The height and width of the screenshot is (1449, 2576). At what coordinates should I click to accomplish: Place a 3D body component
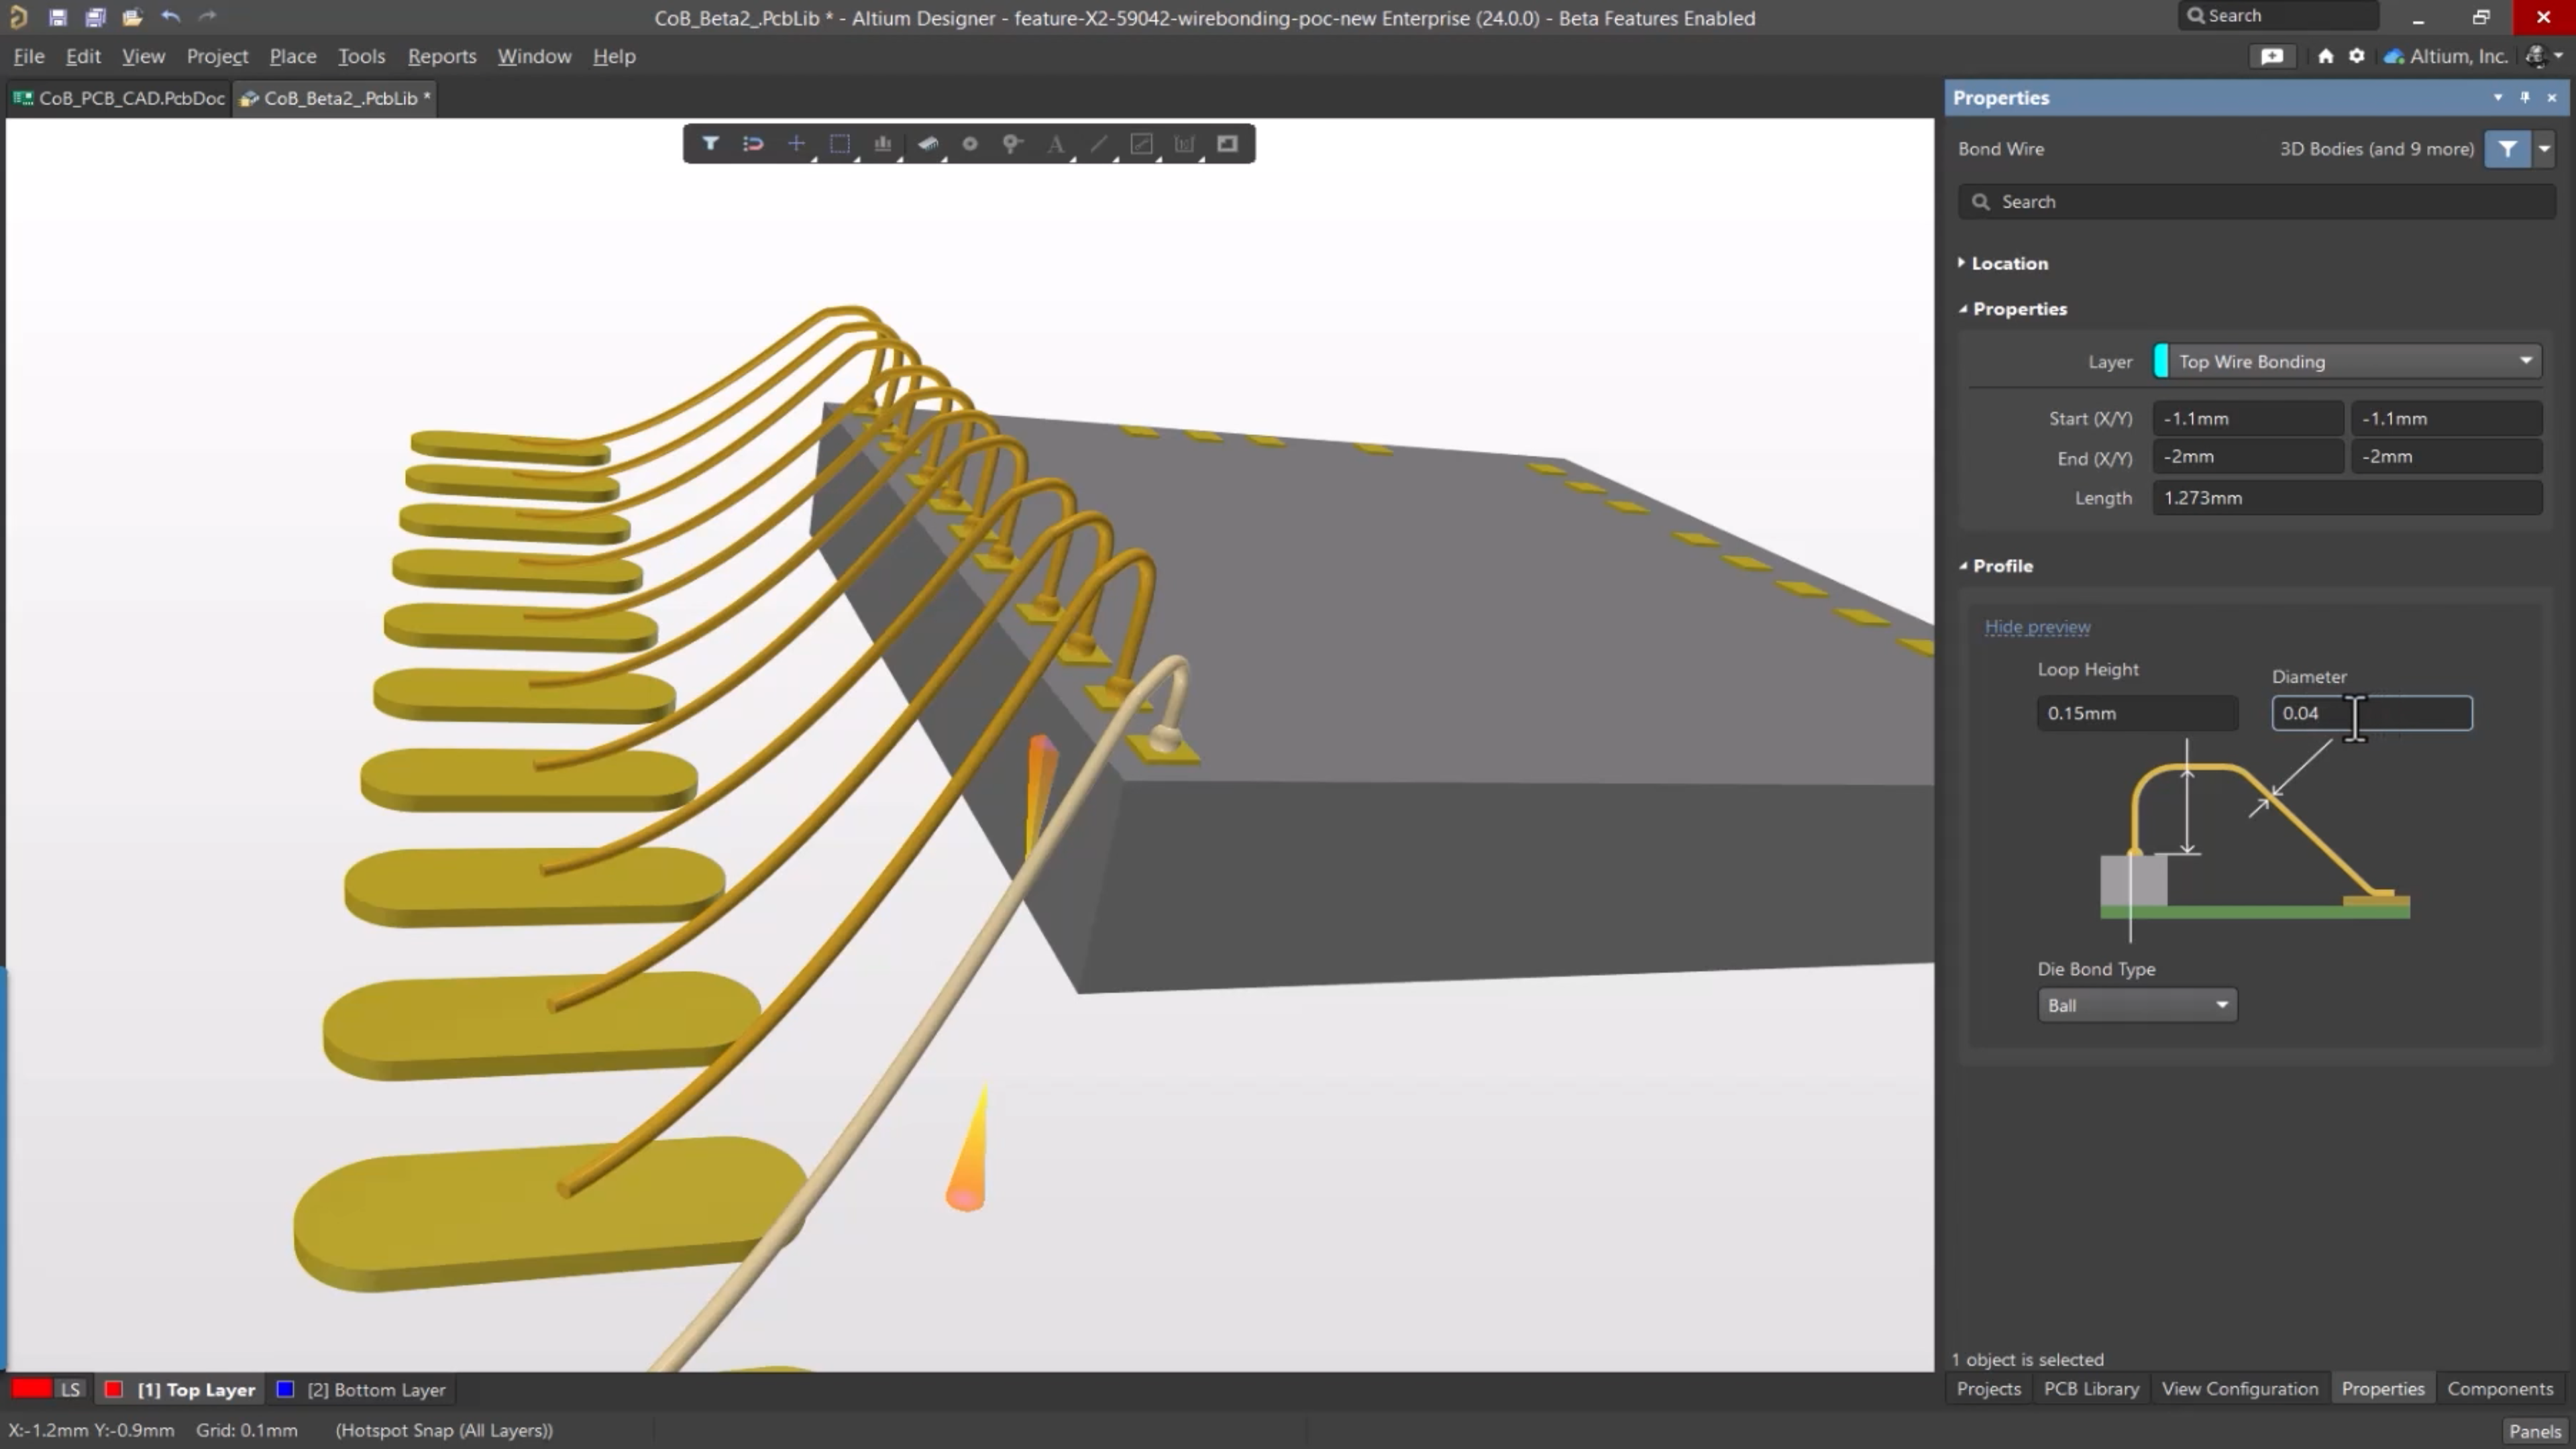coord(927,144)
